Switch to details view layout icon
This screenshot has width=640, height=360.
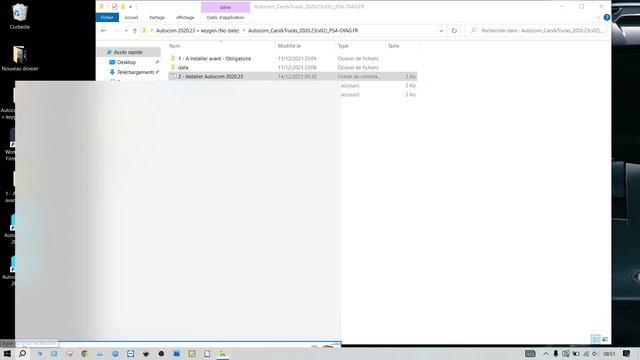pyautogui.click(x=596, y=339)
